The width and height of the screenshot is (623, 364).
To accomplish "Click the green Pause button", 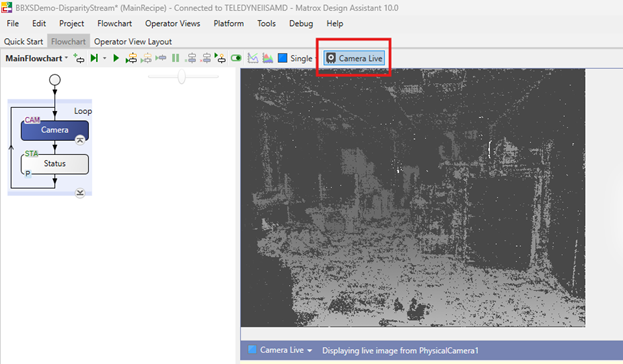I will point(175,58).
